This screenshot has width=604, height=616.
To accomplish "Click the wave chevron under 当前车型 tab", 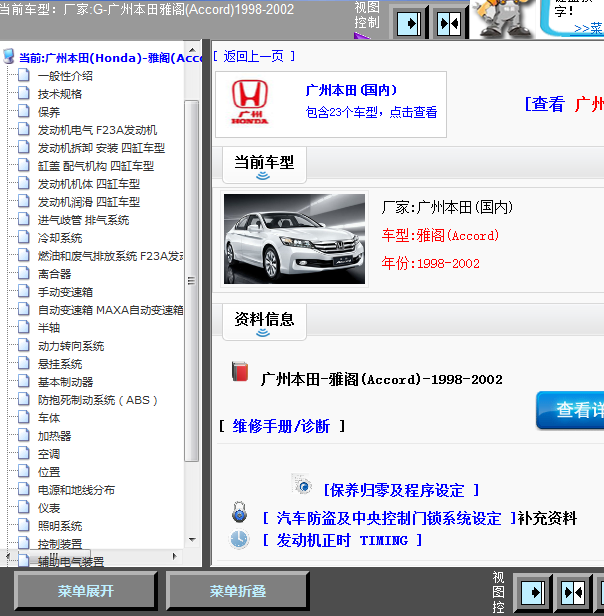I will click(263, 176).
